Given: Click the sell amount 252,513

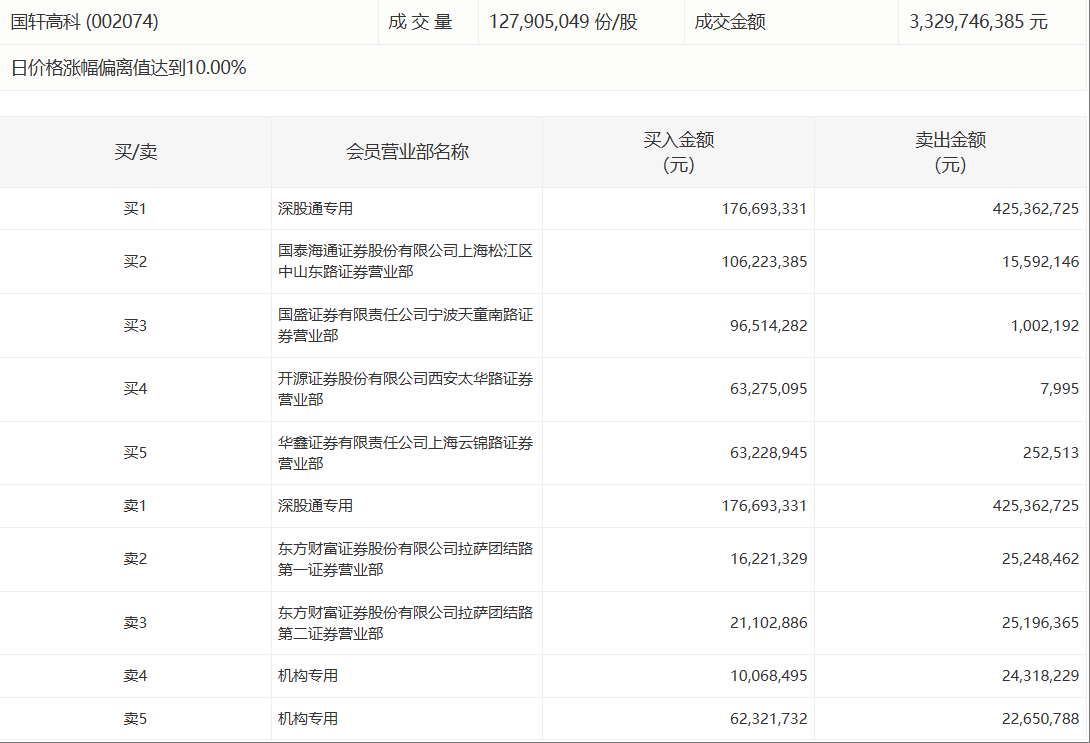Looking at the screenshot, I should (x=1051, y=452).
